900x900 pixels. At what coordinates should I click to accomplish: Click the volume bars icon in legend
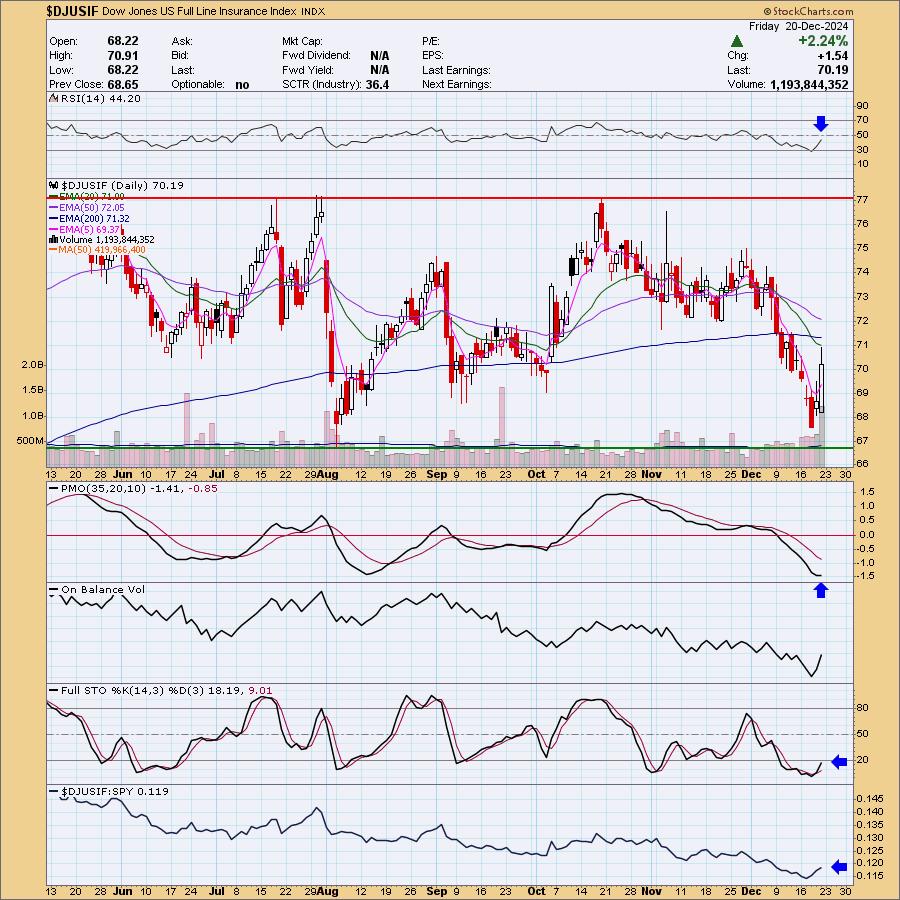54,240
